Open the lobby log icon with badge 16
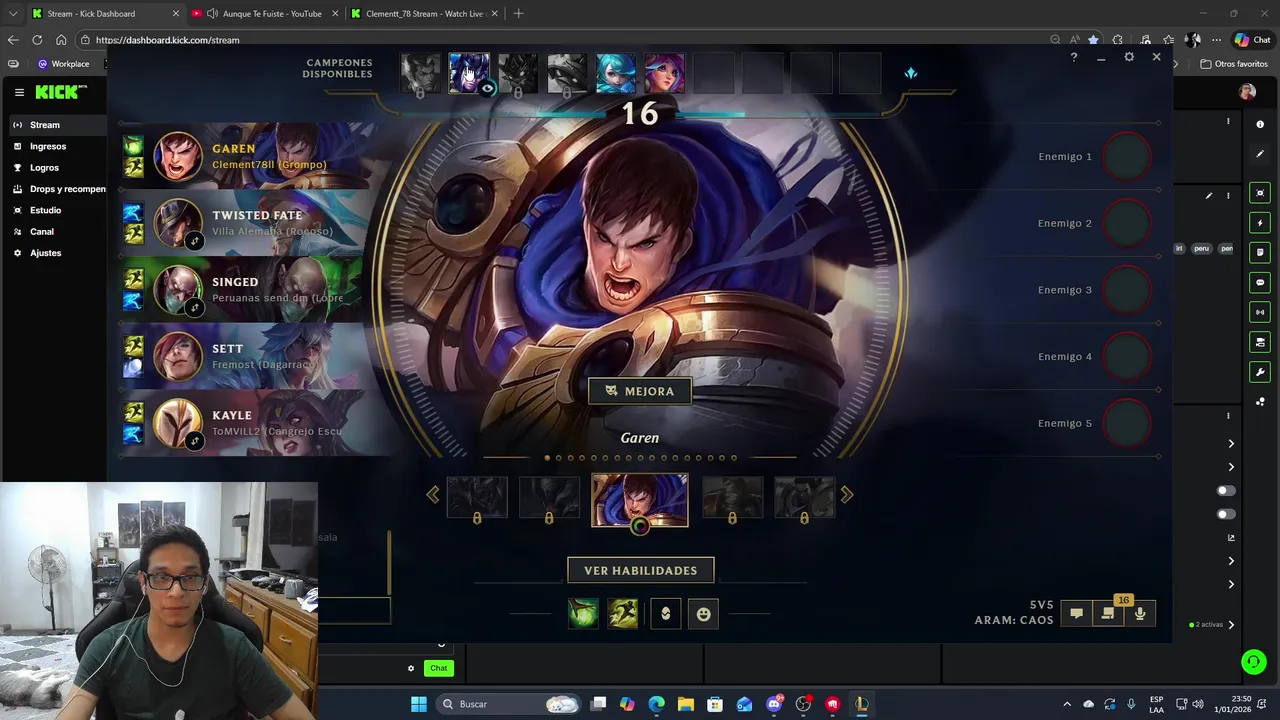 point(1108,614)
